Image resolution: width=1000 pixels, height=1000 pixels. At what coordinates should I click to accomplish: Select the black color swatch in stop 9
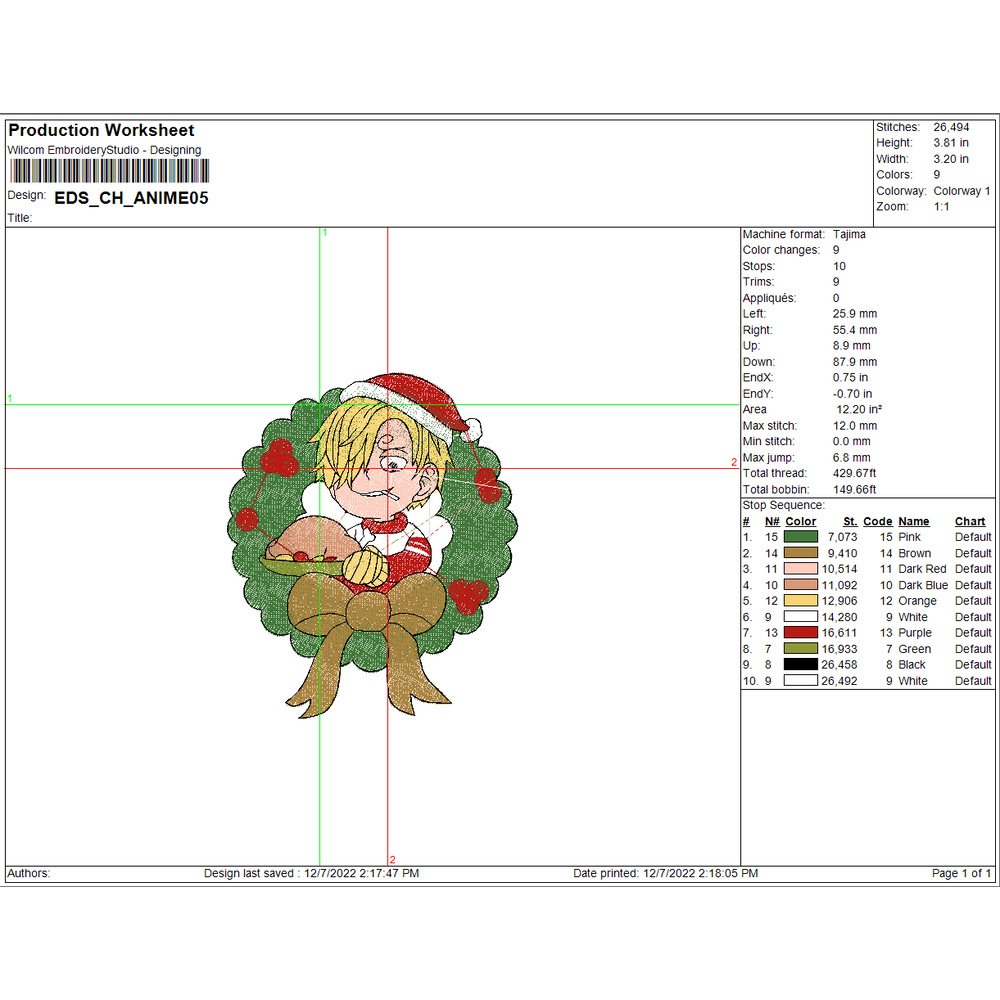[x=801, y=665]
